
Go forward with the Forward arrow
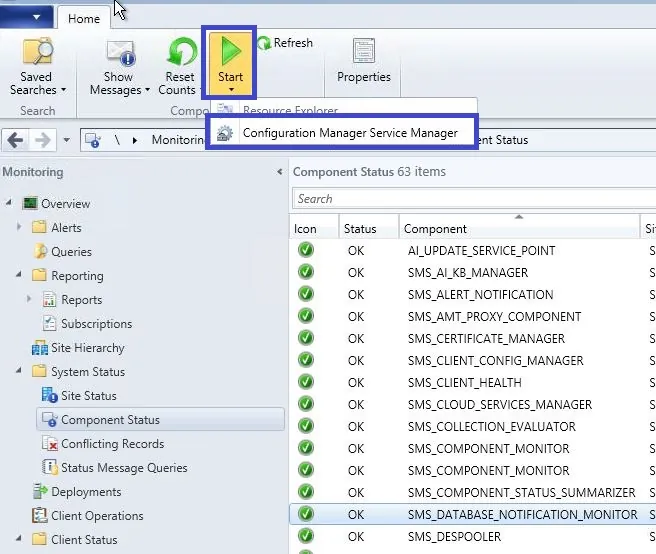click(x=42, y=140)
